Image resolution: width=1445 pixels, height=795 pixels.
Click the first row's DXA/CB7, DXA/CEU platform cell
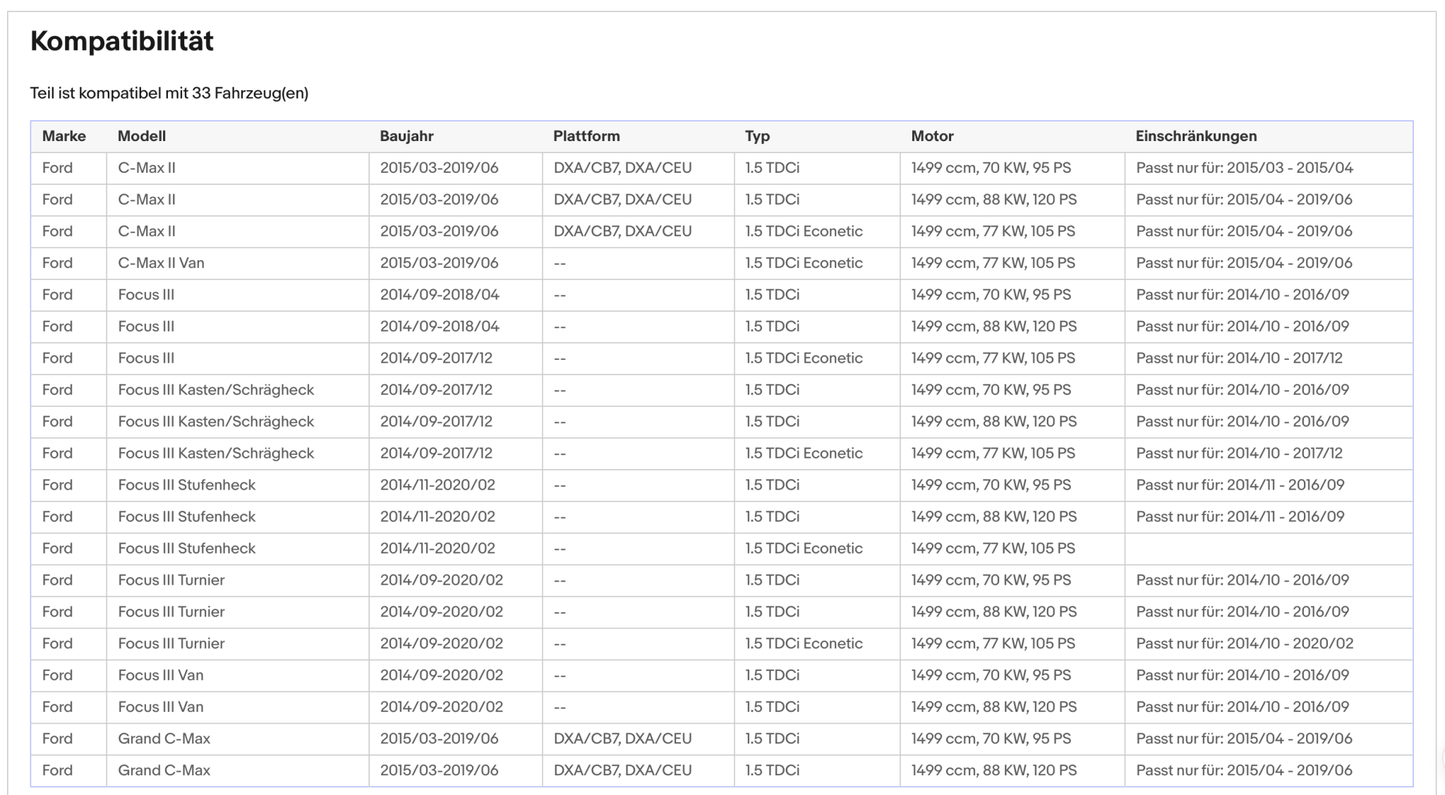[638, 168]
